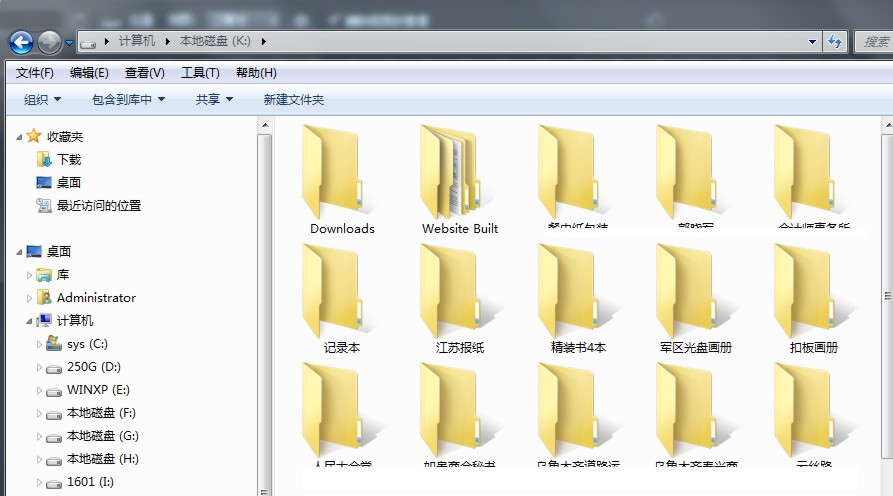Screen dimensions: 893x496
Task: Open the 帮助(H) menu
Action: click(256, 73)
